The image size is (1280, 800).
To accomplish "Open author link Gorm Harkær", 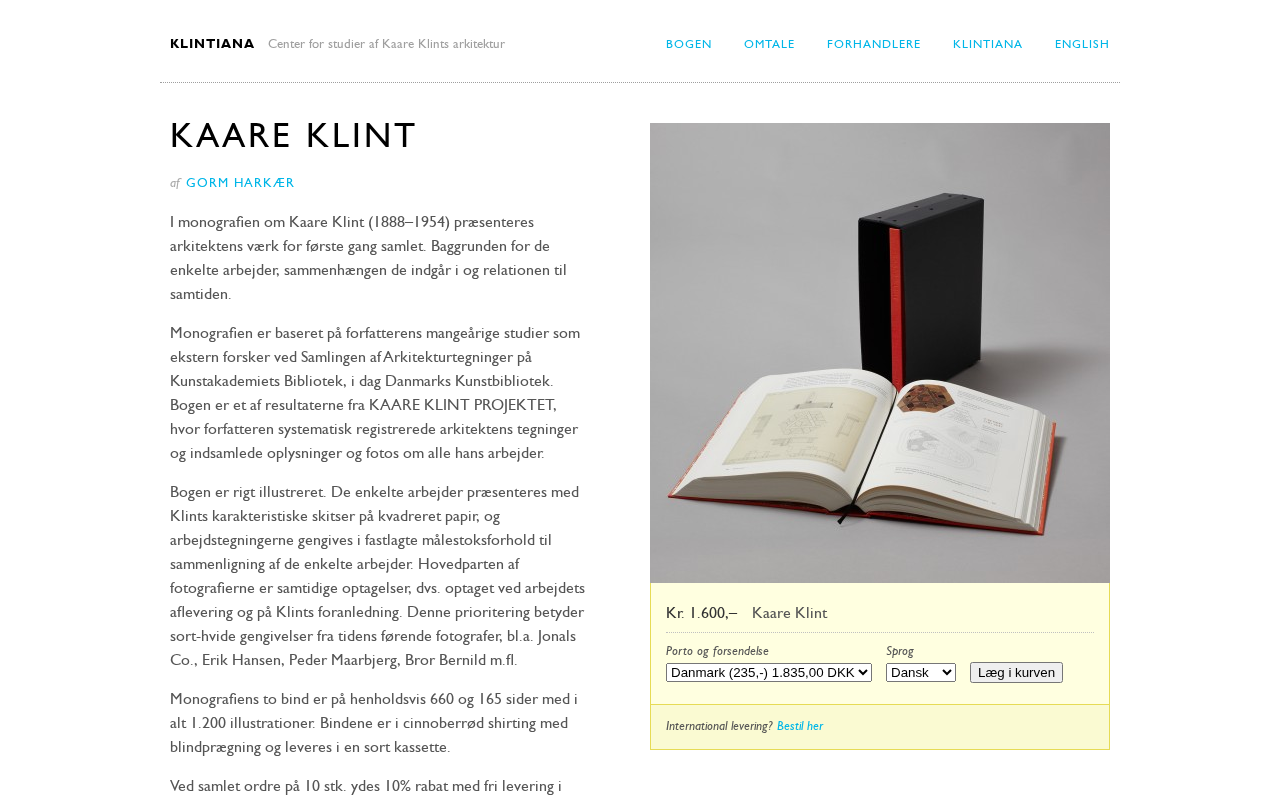I will (x=240, y=183).
